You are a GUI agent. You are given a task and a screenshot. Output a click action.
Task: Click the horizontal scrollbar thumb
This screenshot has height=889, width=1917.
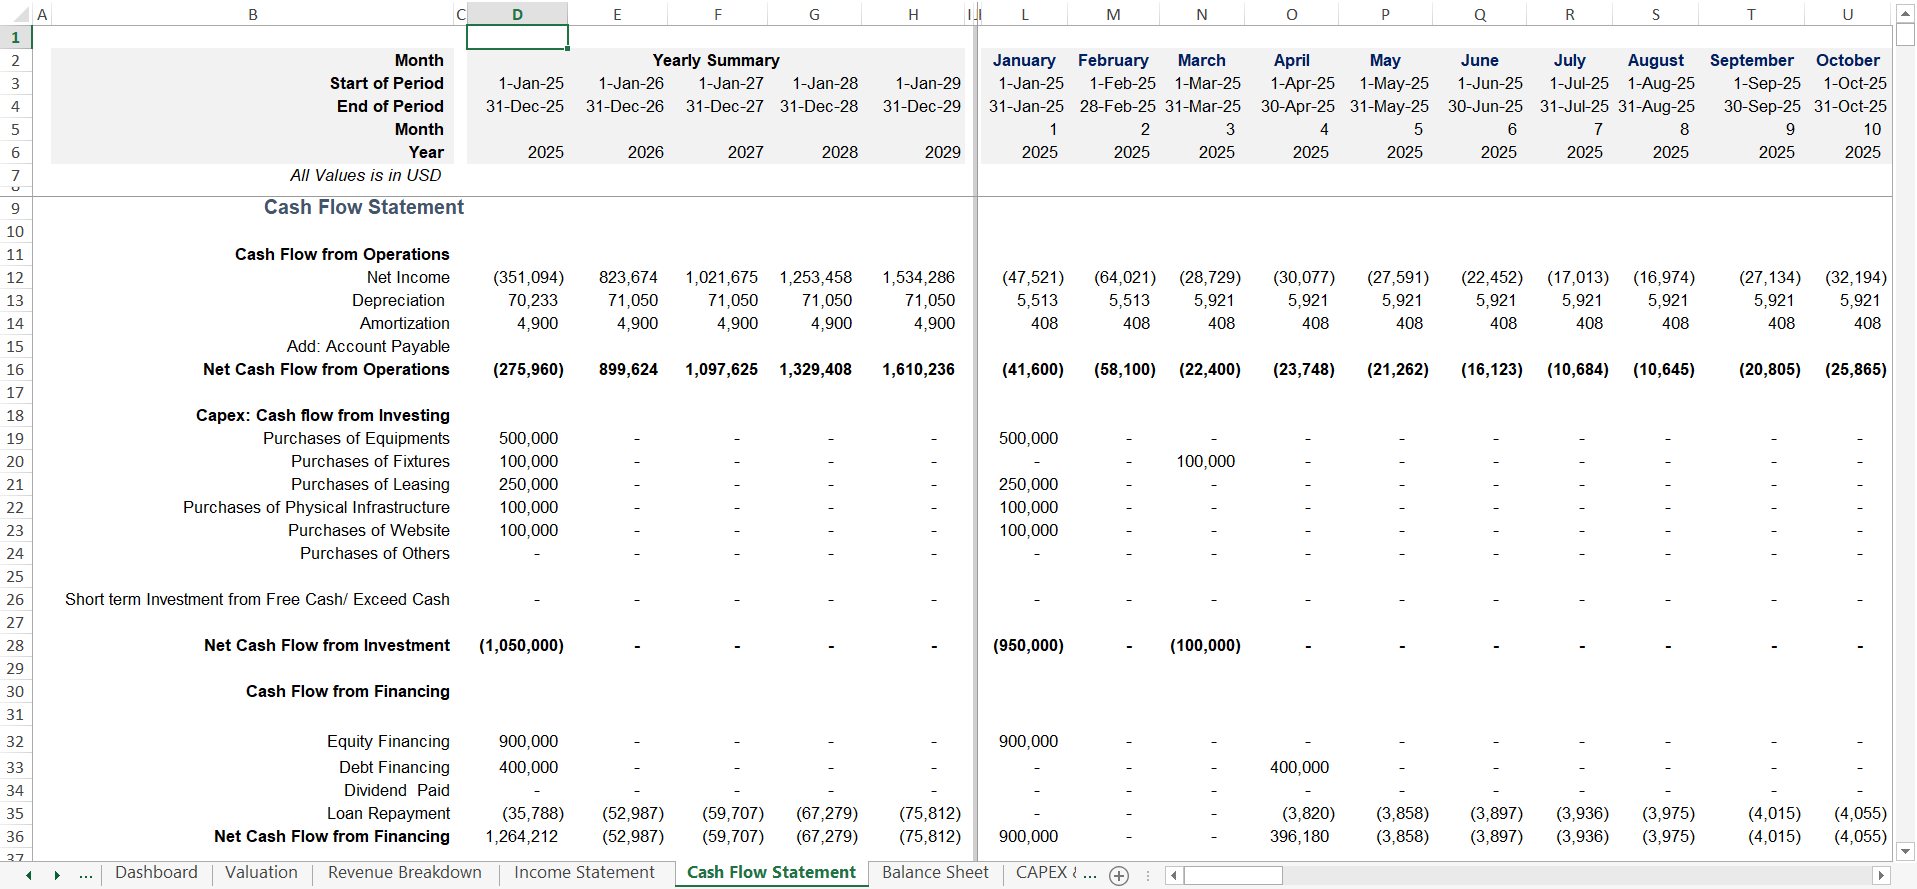(1233, 875)
